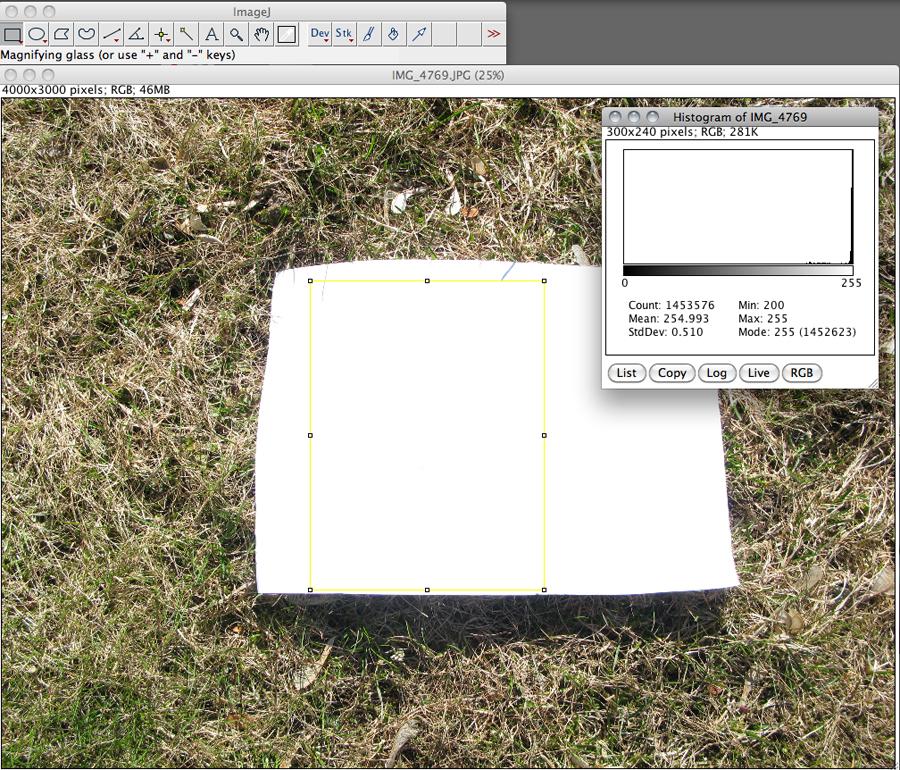Image resolution: width=900 pixels, height=770 pixels.
Task: Select the Text tool
Action: tap(211, 34)
